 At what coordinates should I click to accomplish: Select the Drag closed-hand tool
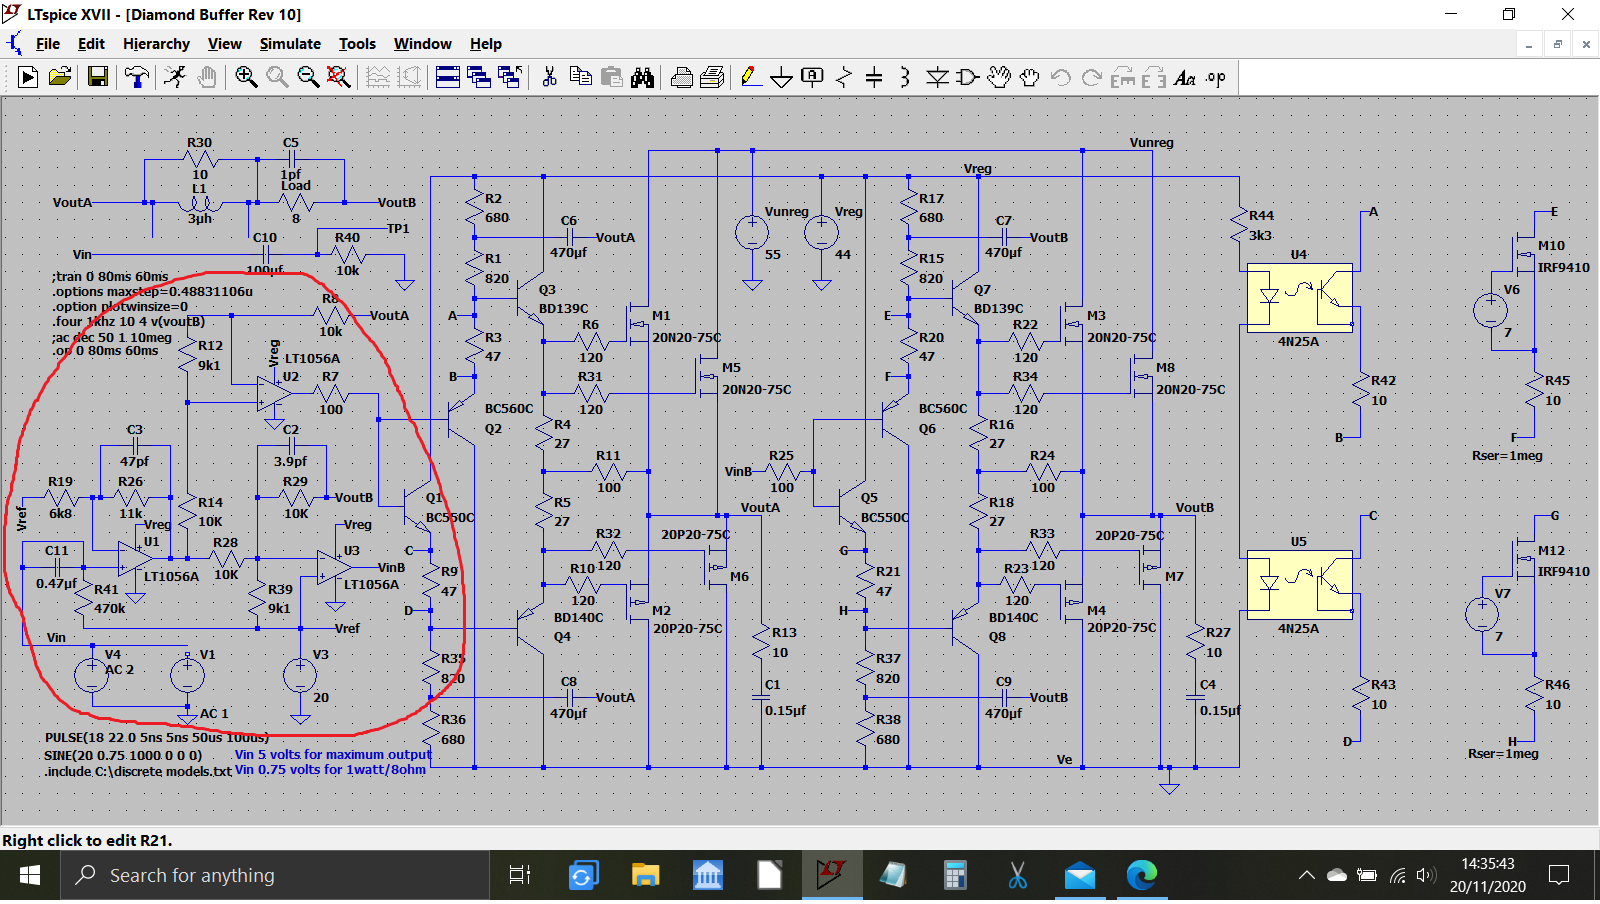(x=1030, y=77)
